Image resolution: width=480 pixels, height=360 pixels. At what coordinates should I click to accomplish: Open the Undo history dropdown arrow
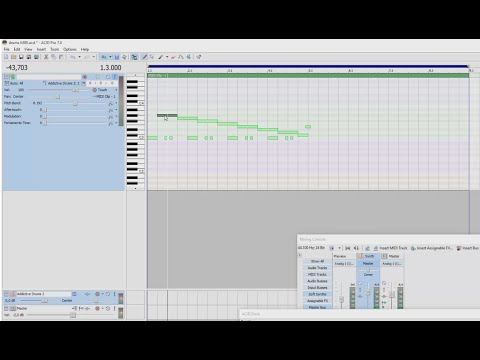click(79, 57)
